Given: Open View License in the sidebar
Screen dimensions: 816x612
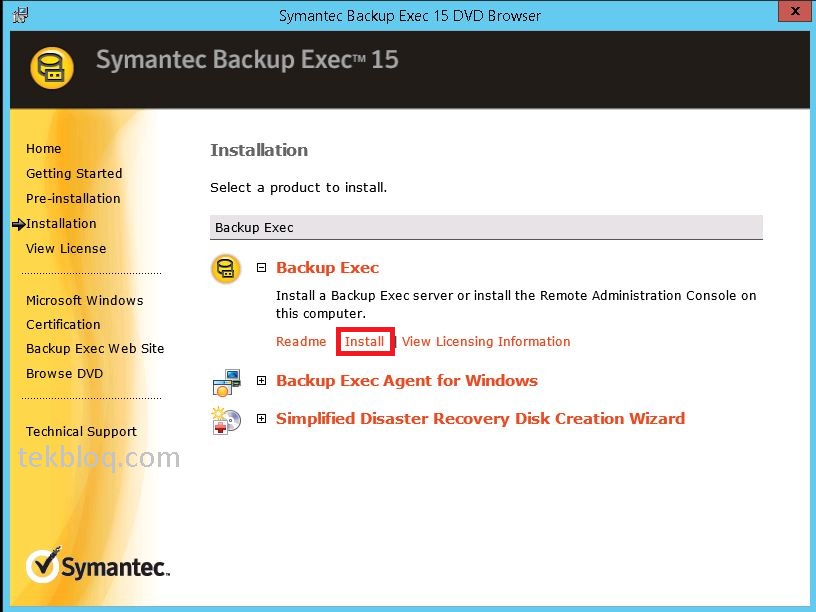Looking at the screenshot, I should (x=66, y=249).
